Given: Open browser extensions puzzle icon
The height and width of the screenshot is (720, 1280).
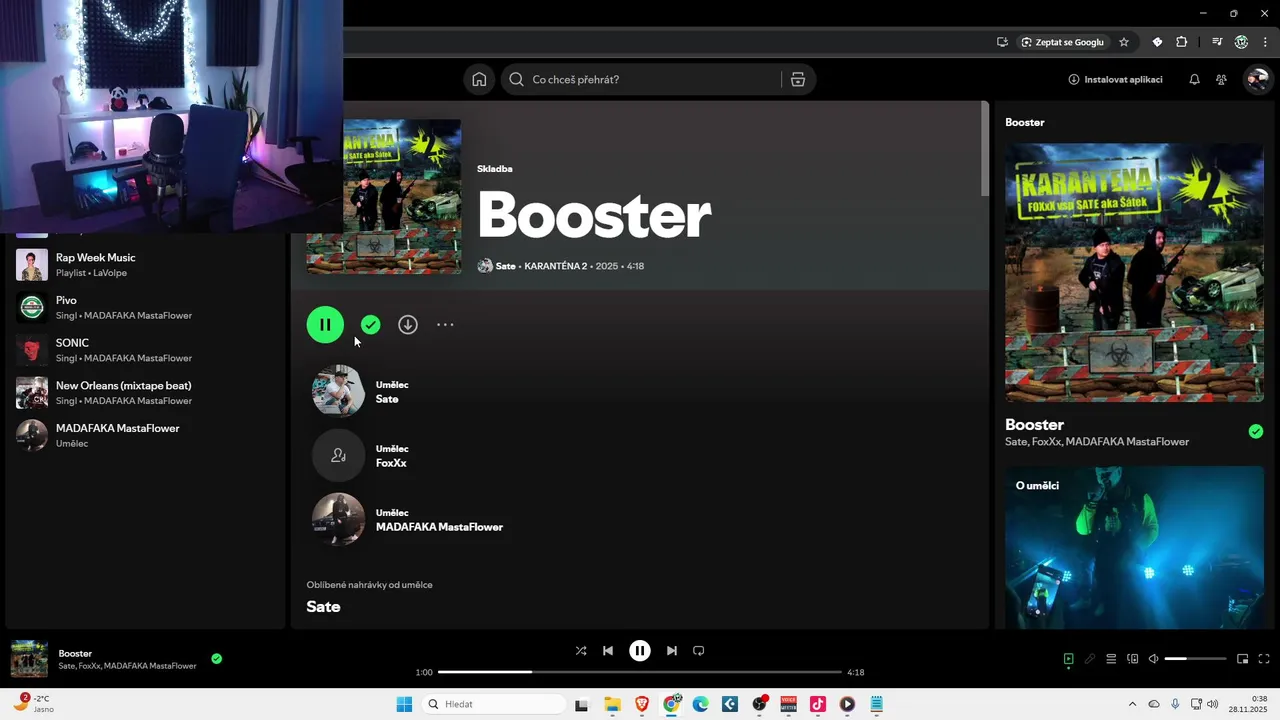Looking at the screenshot, I should [1182, 42].
